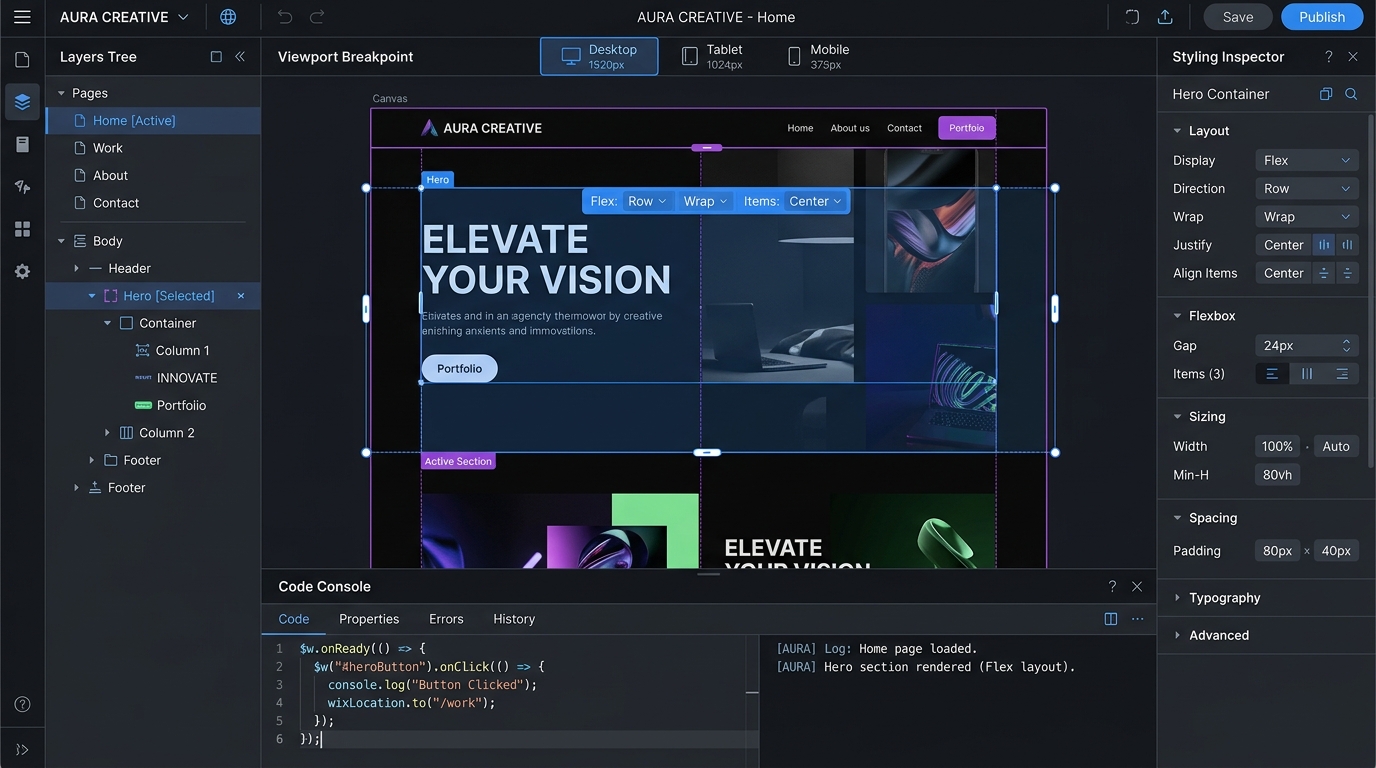Click the square pop-out icon in Layers Tree

(x=216, y=57)
